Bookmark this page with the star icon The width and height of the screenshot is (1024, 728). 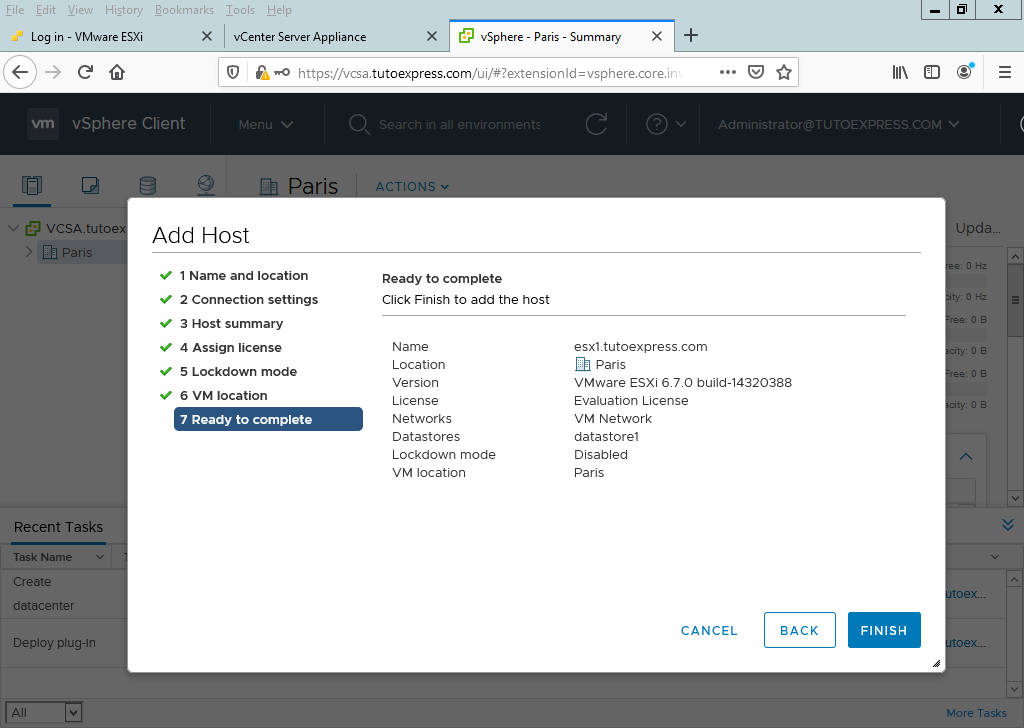click(x=784, y=72)
